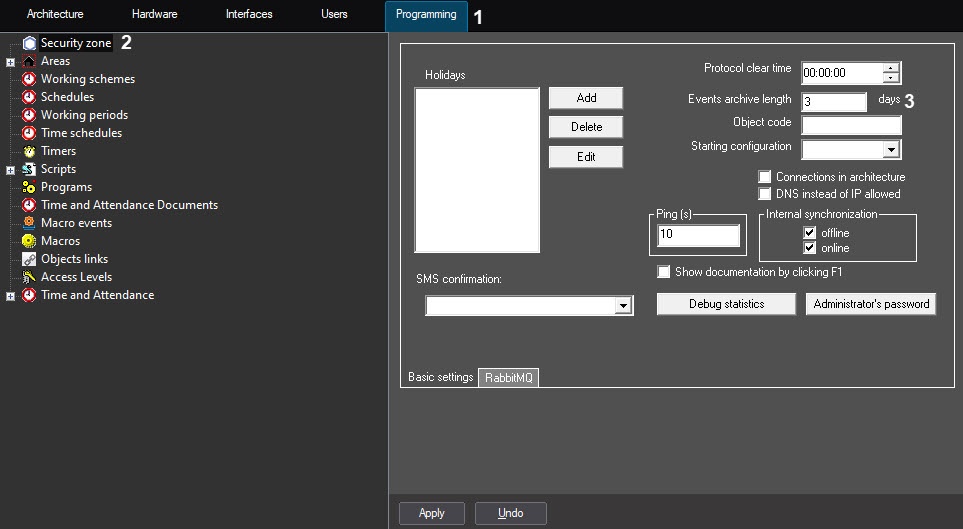Click the Areas house icon

click(x=29, y=61)
